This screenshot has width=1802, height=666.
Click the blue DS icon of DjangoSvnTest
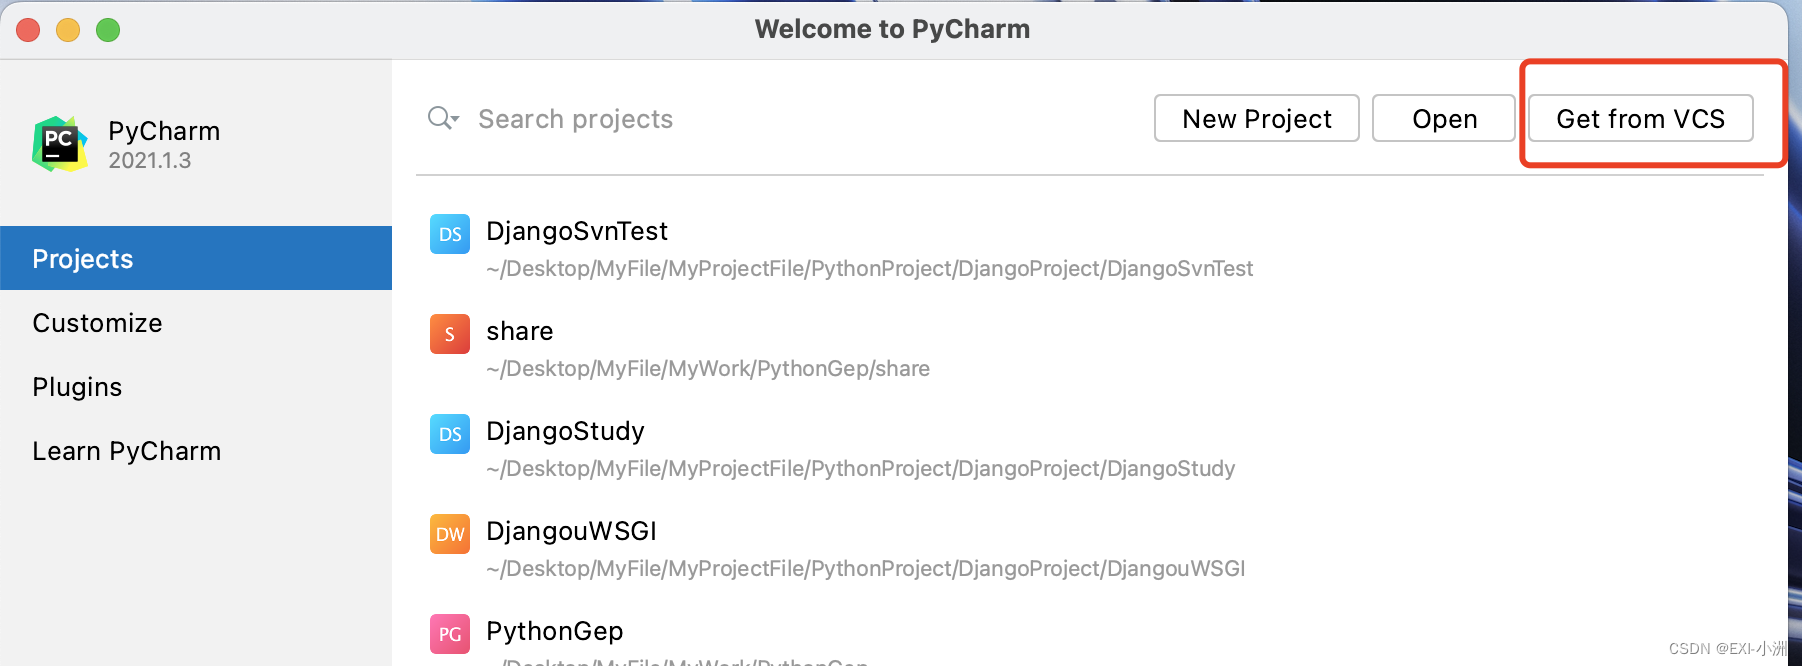coord(450,234)
